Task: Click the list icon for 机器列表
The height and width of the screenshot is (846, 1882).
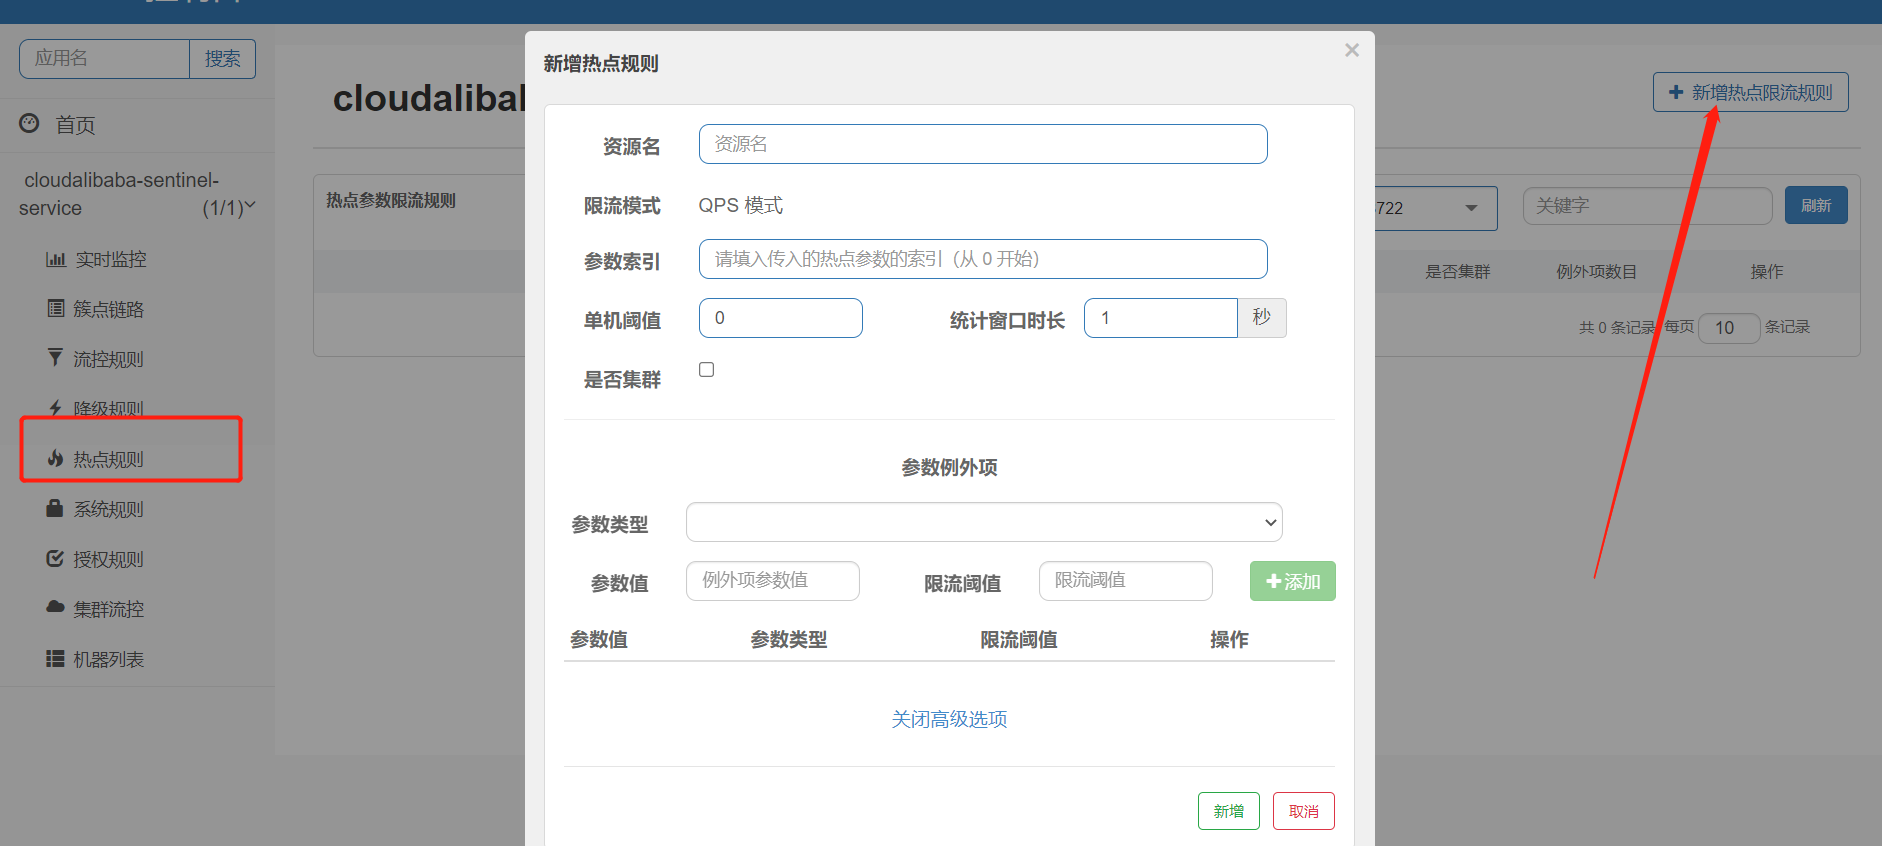Action: [x=55, y=658]
